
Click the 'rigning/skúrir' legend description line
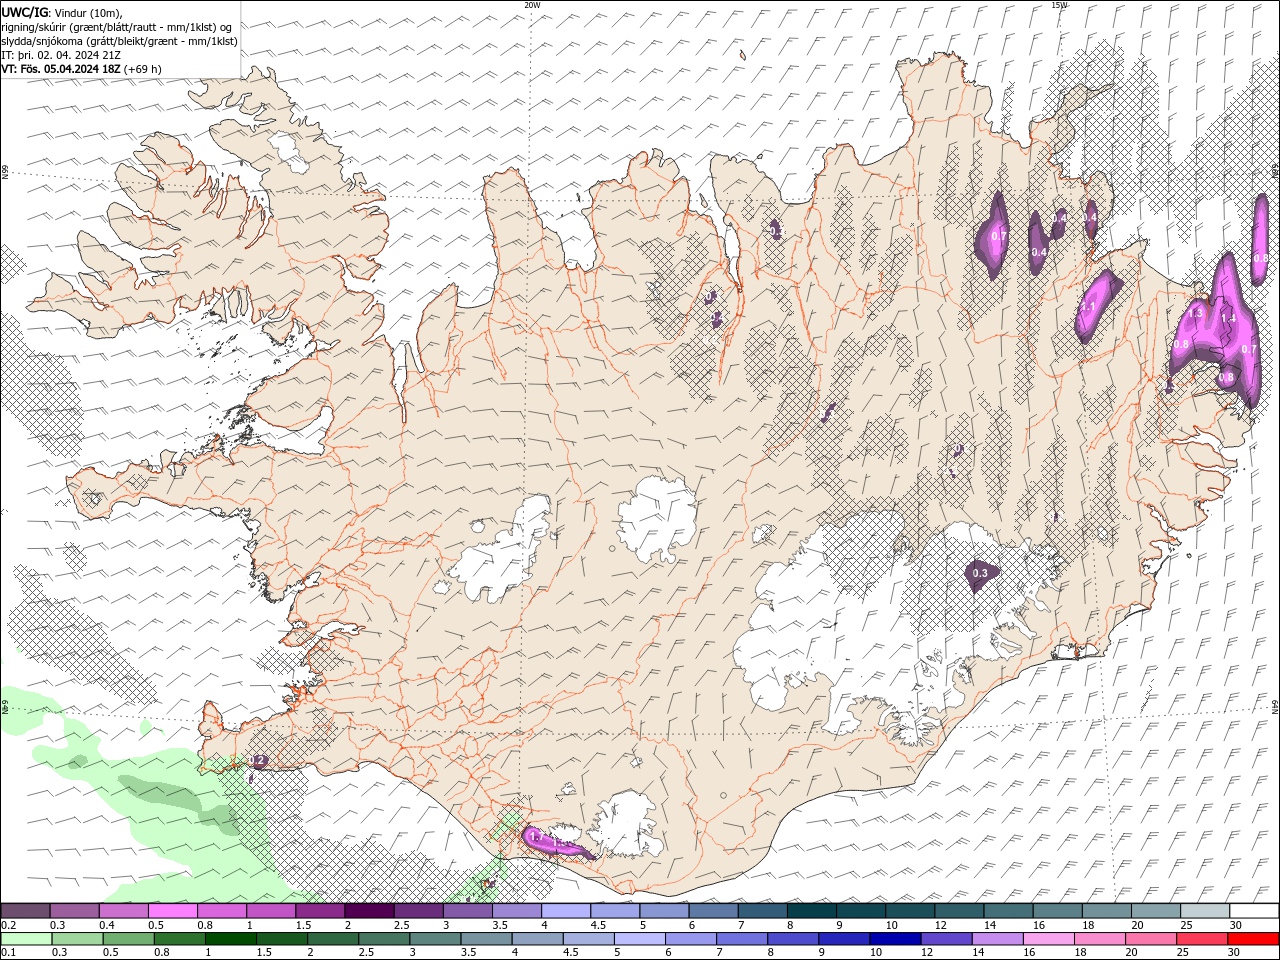pyautogui.click(x=117, y=27)
